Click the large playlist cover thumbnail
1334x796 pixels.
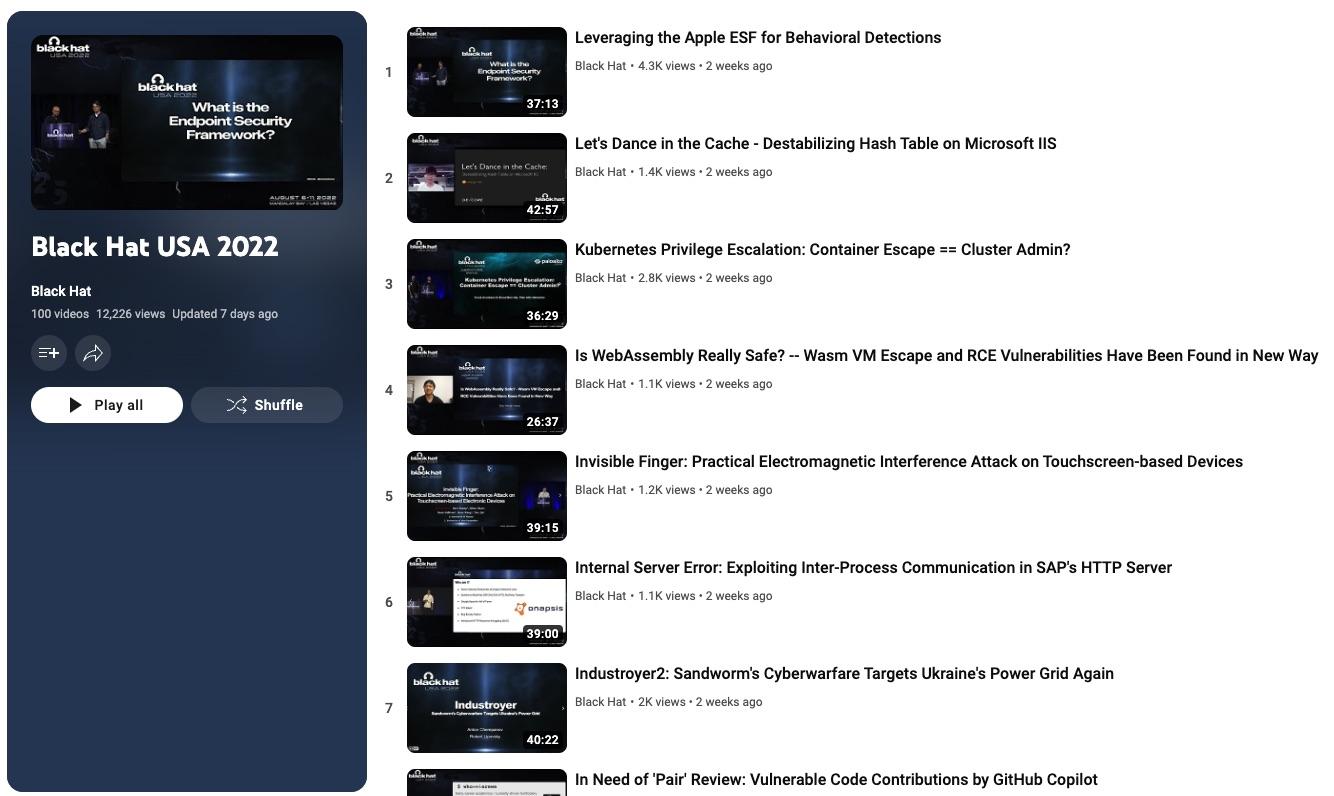click(187, 122)
